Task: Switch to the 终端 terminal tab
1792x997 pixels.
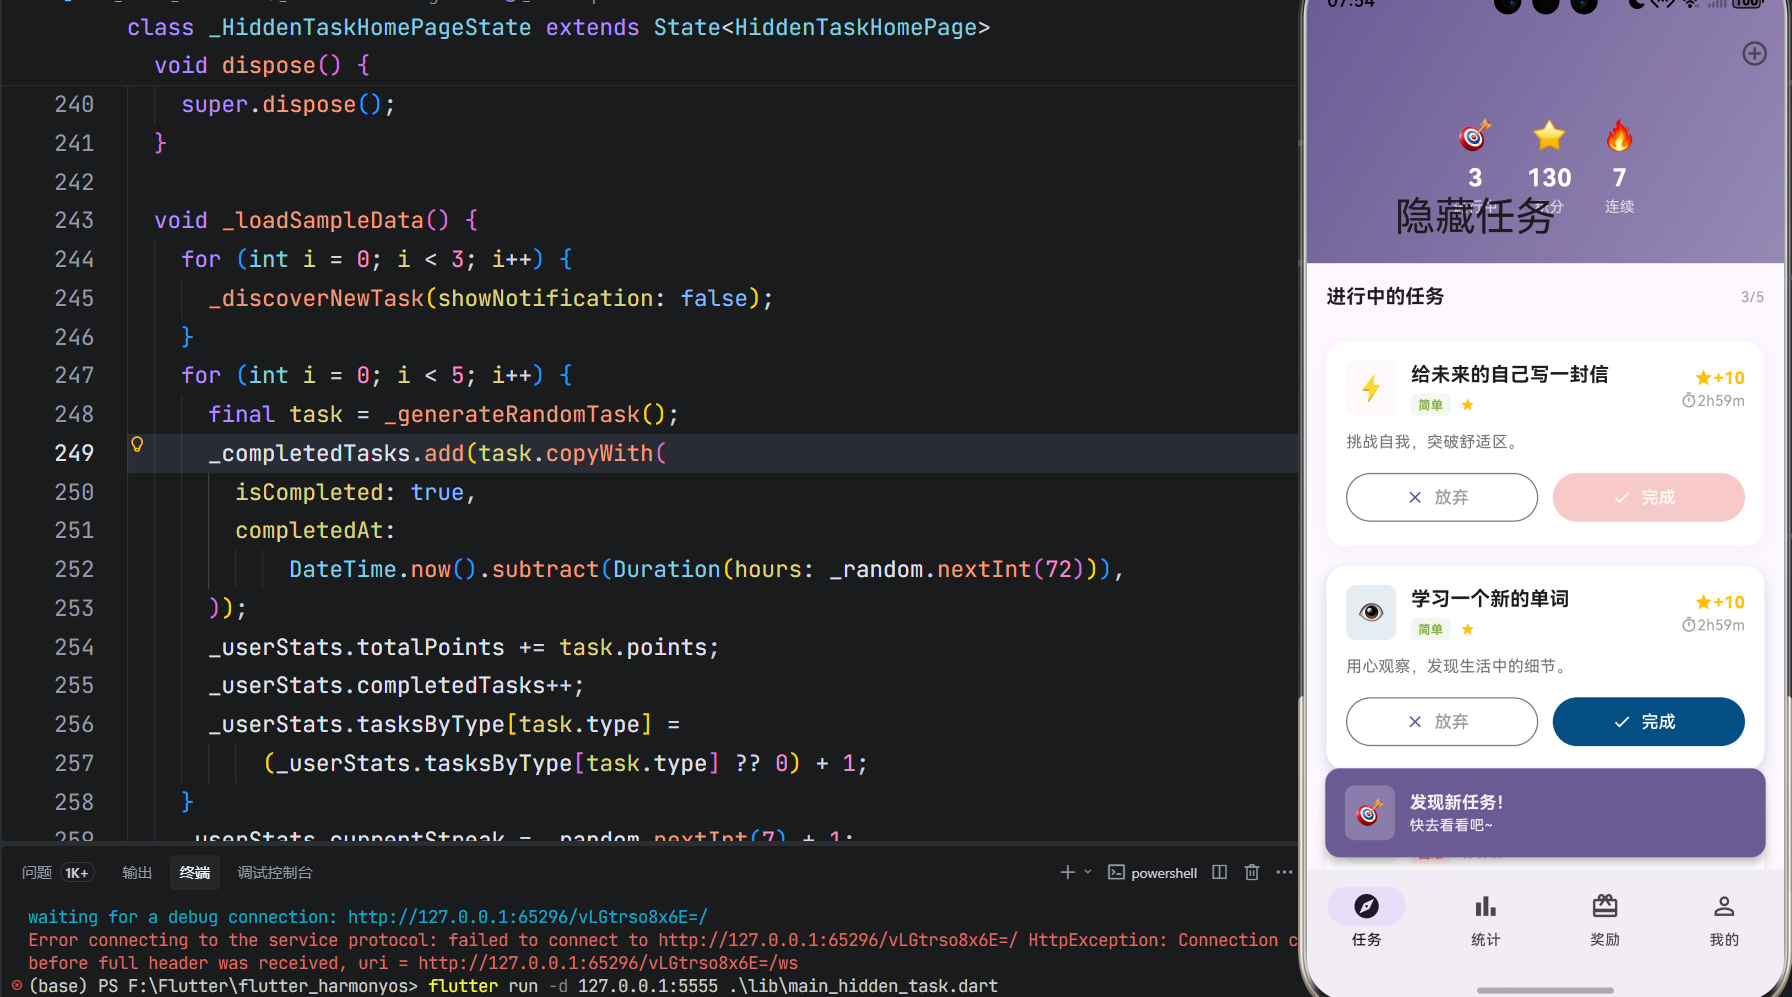Action: point(194,872)
